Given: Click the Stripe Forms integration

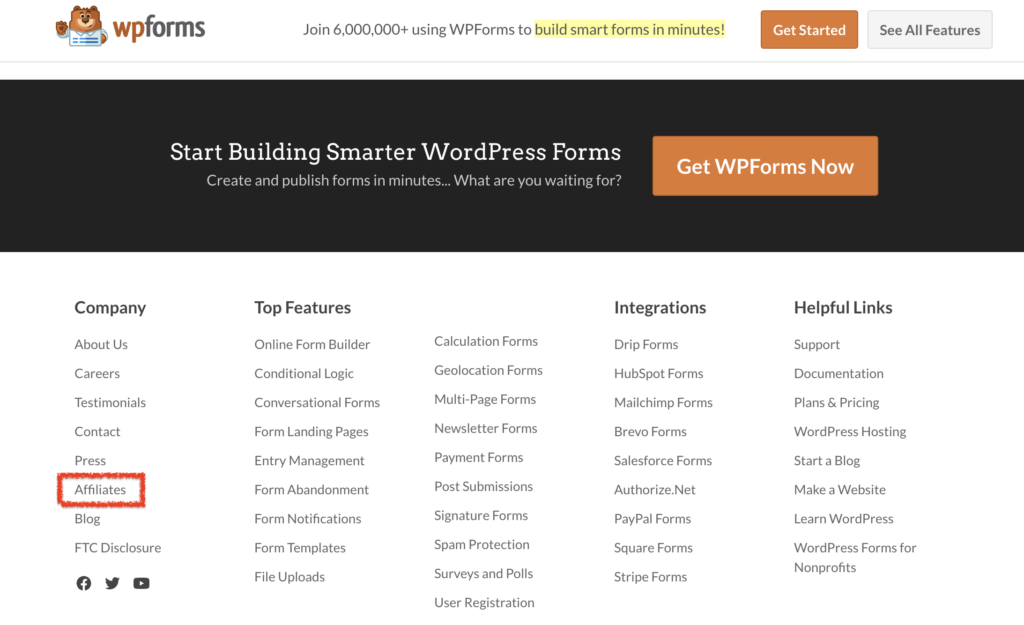Looking at the screenshot, I should (x=651, y=577).
